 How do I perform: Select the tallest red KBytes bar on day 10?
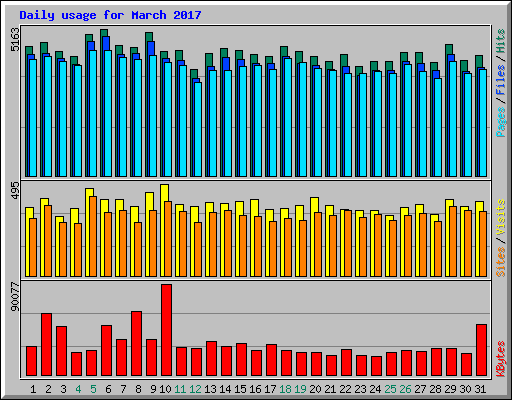167,330
